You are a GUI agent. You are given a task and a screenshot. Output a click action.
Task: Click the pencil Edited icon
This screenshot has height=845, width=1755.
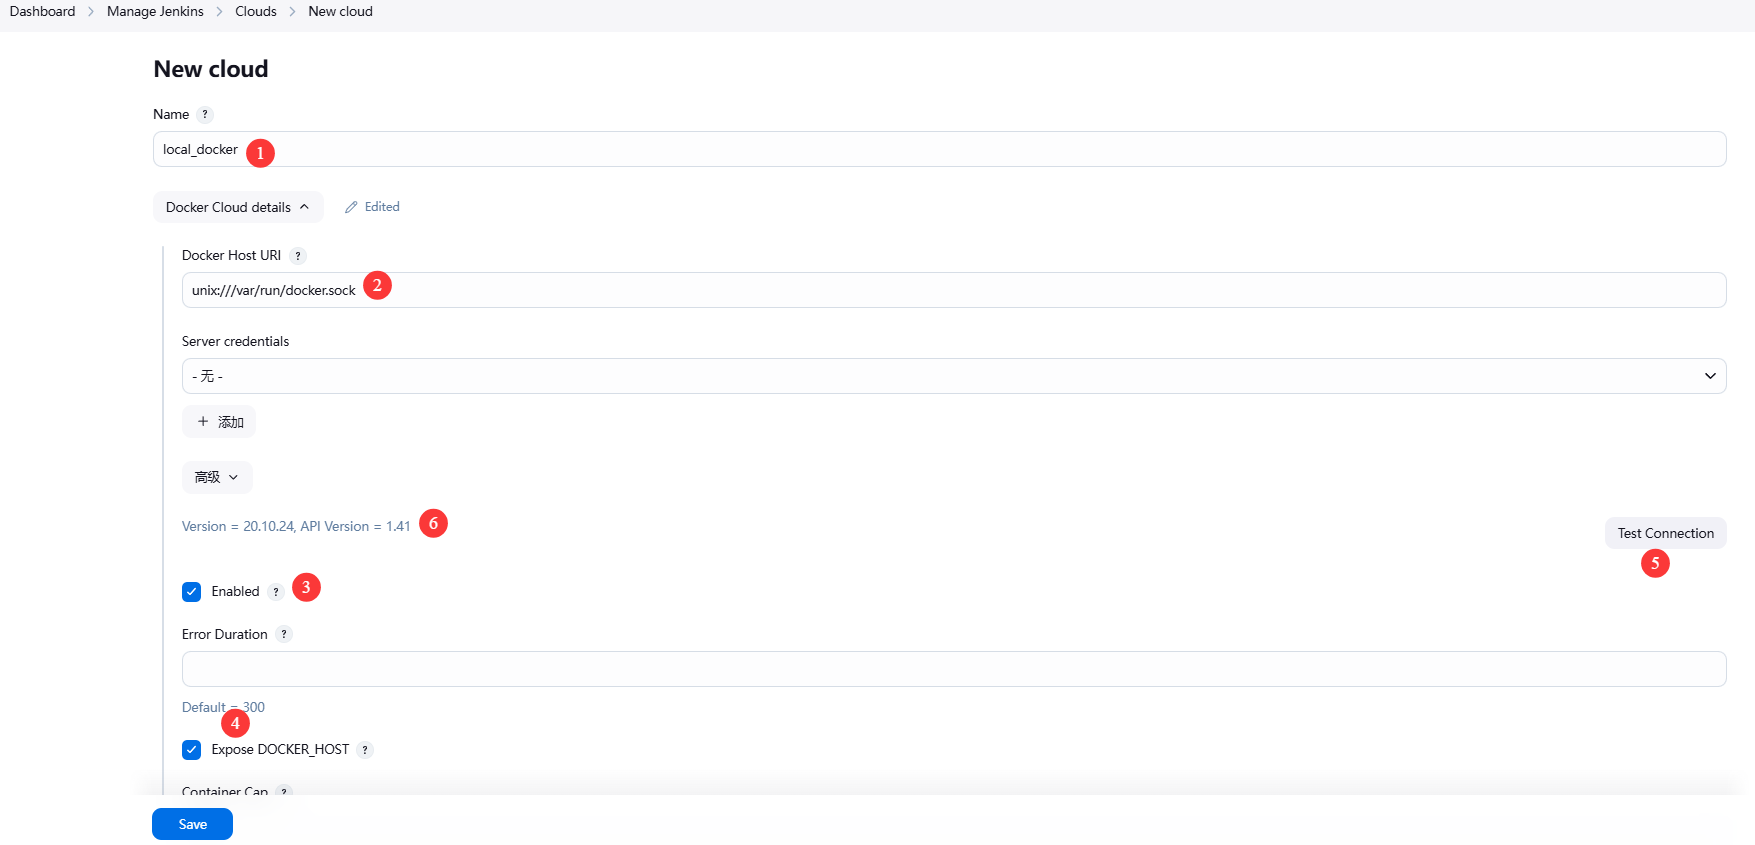pyautogui.click(x=351, y=207)
